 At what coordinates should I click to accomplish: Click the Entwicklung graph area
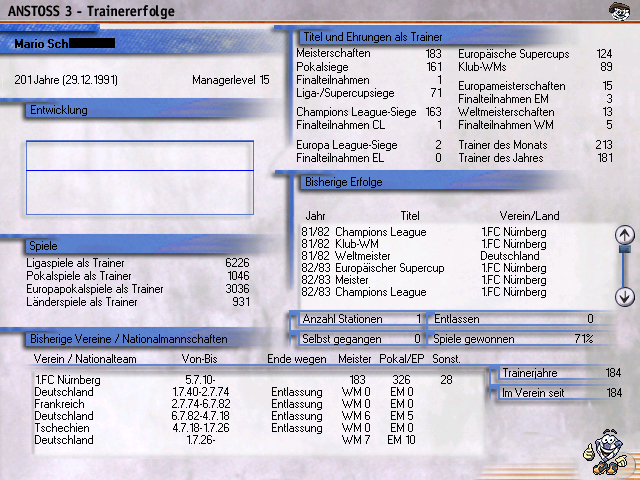(x=139, y=171)
